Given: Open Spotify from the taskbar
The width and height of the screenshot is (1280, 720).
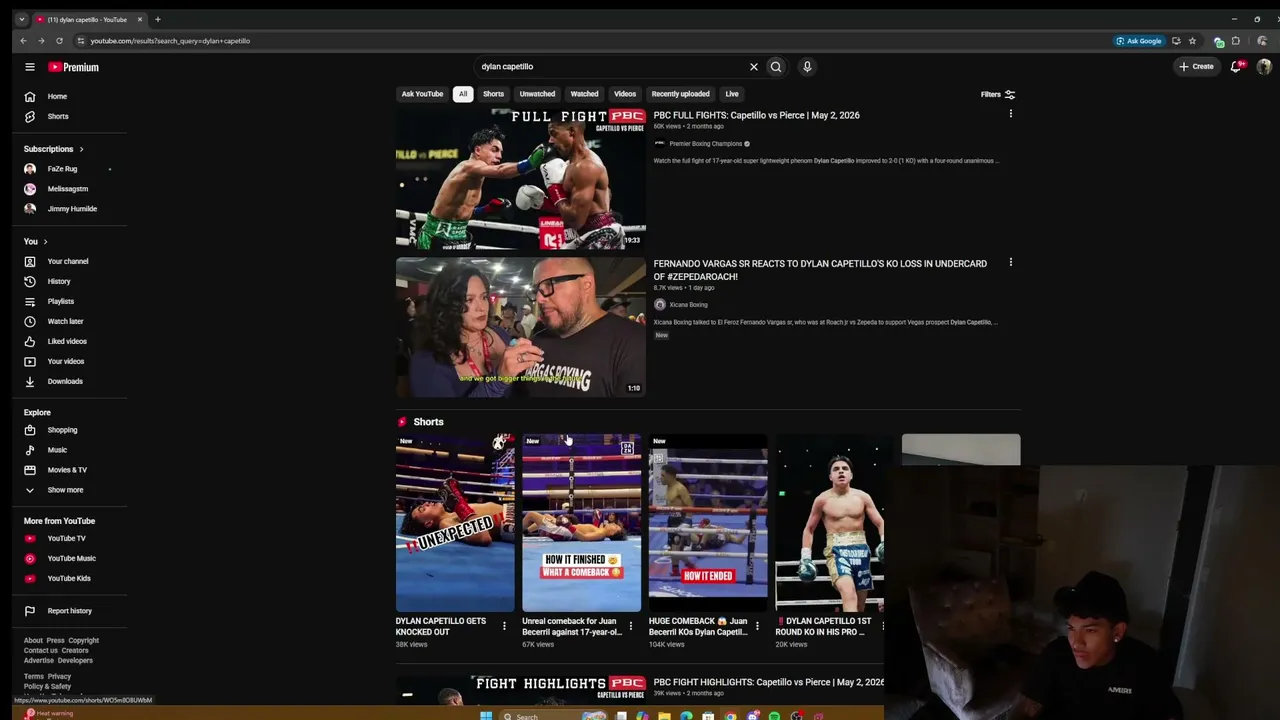Looking at the screenshot, I should coord(774,715).
